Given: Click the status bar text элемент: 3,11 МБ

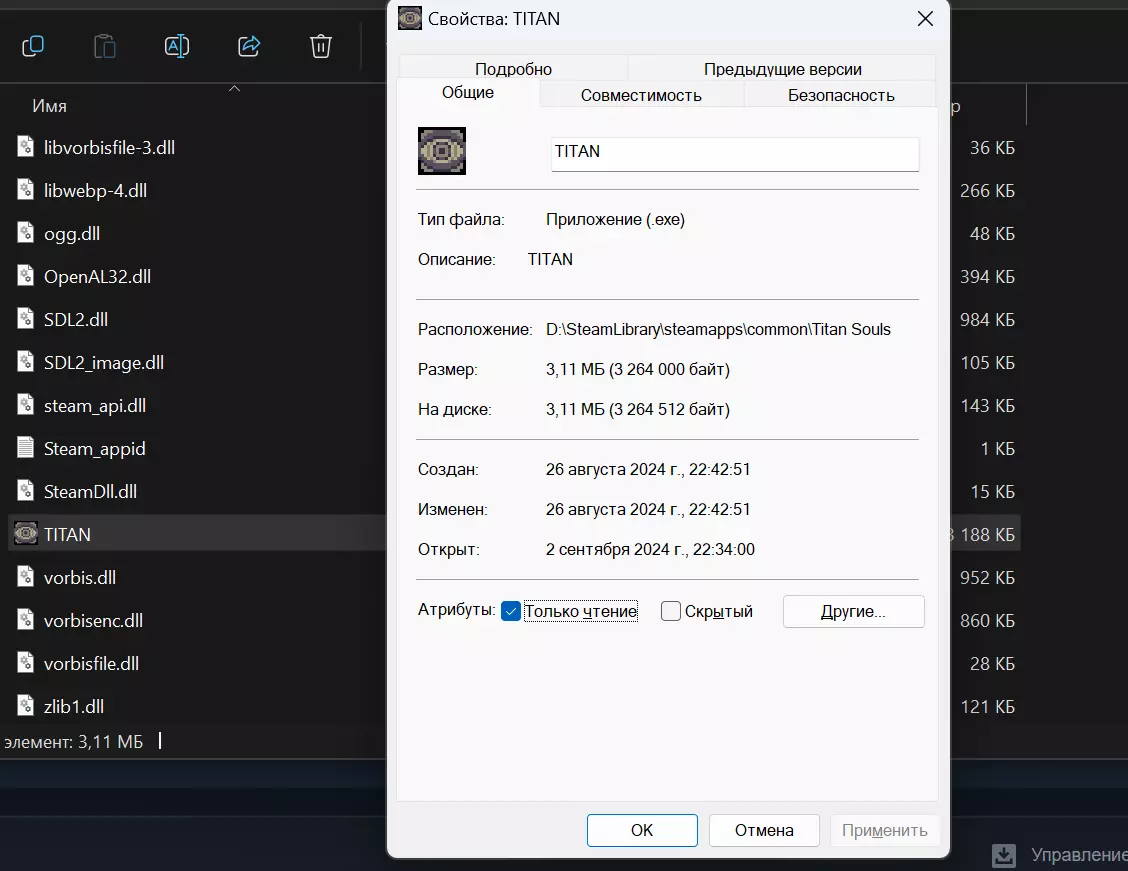Looking at the screenshot, I should click(x=73, y=742).
